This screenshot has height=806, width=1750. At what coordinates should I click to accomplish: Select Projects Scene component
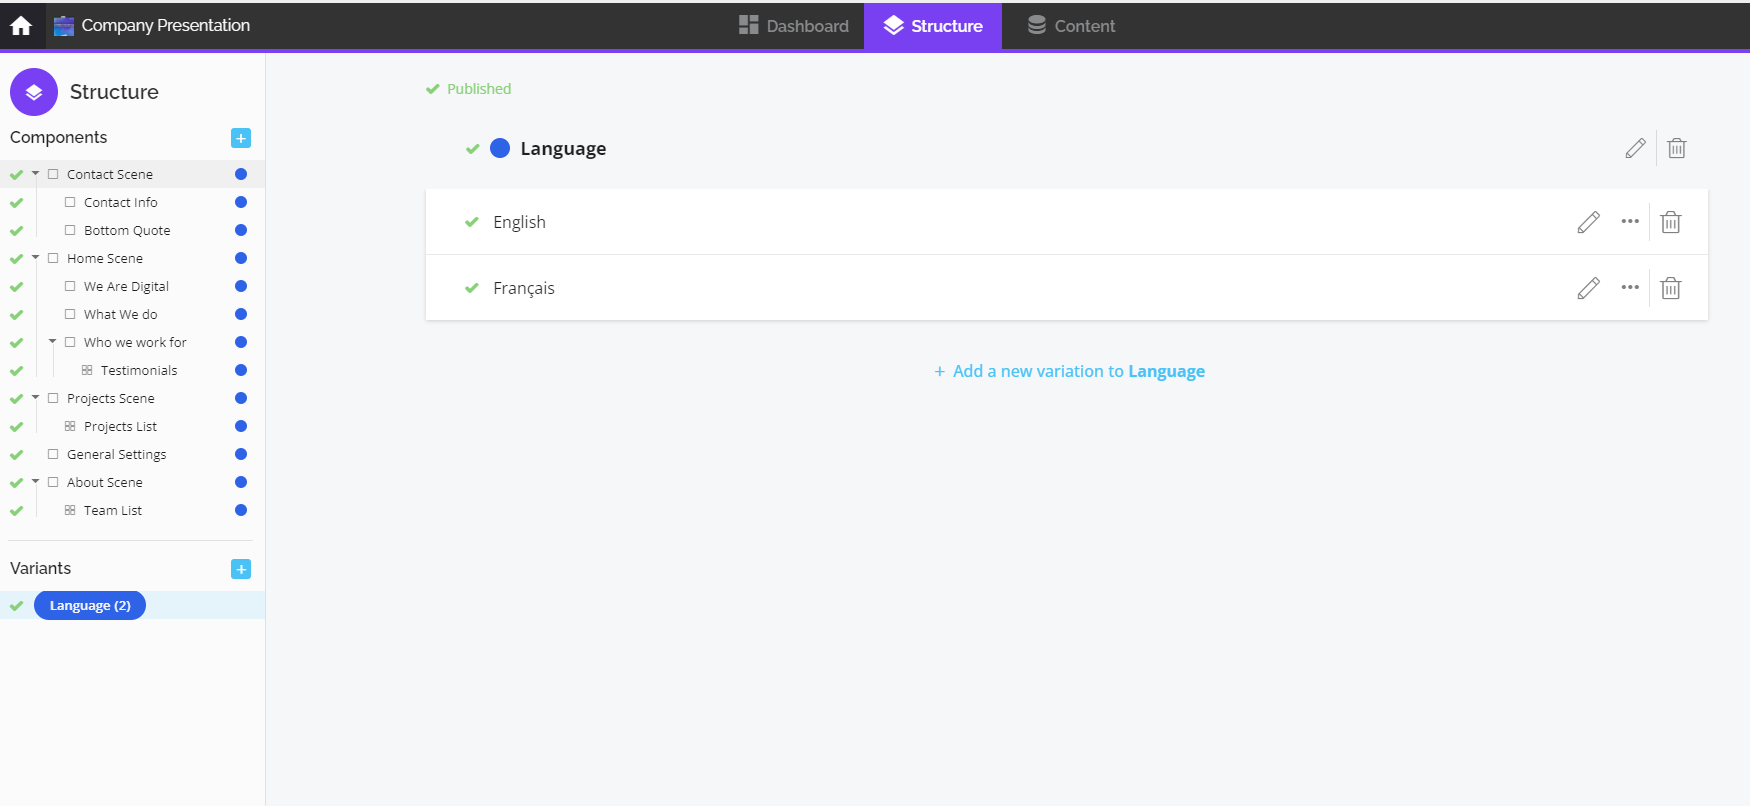click(111, 398)
